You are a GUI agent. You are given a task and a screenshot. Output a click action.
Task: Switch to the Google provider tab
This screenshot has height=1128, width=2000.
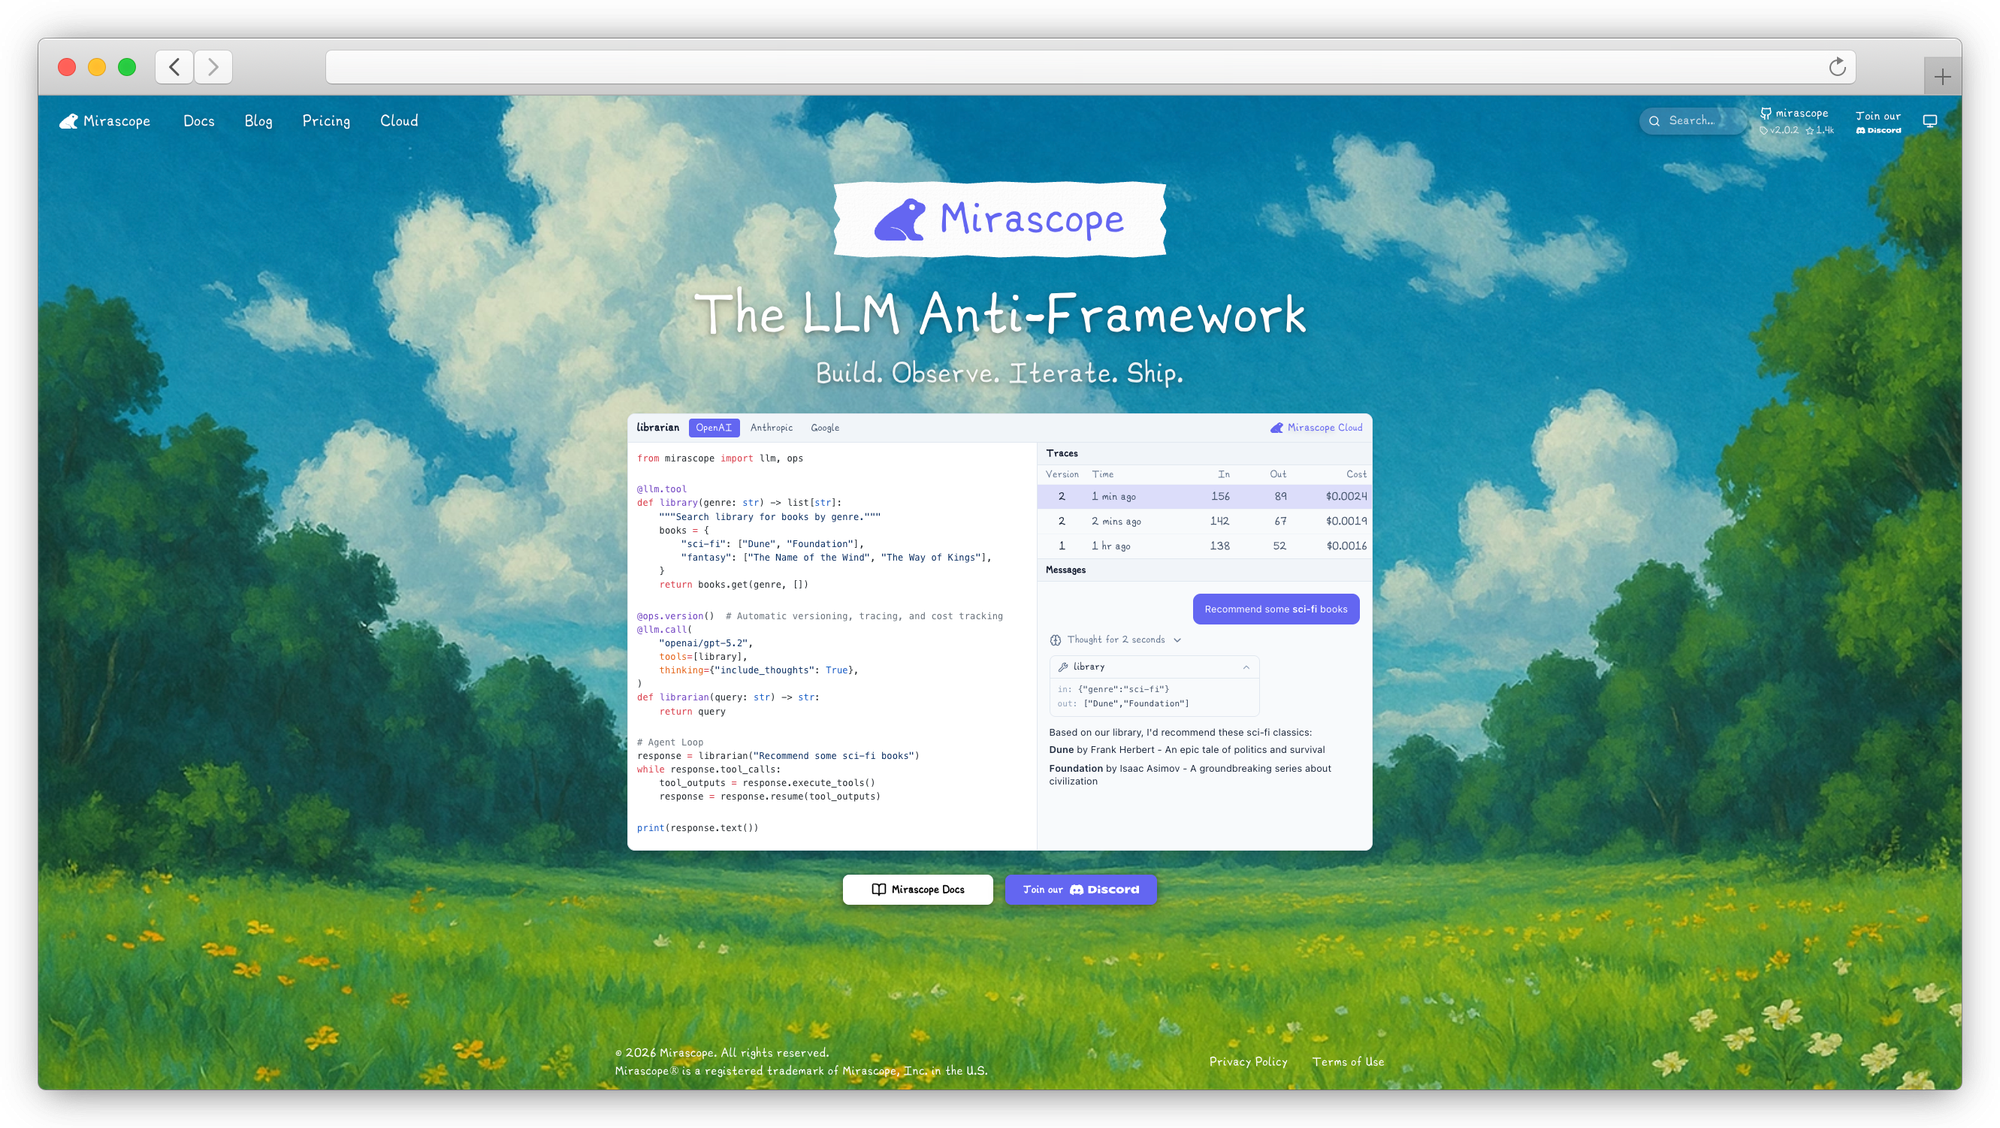click(825, 428)
